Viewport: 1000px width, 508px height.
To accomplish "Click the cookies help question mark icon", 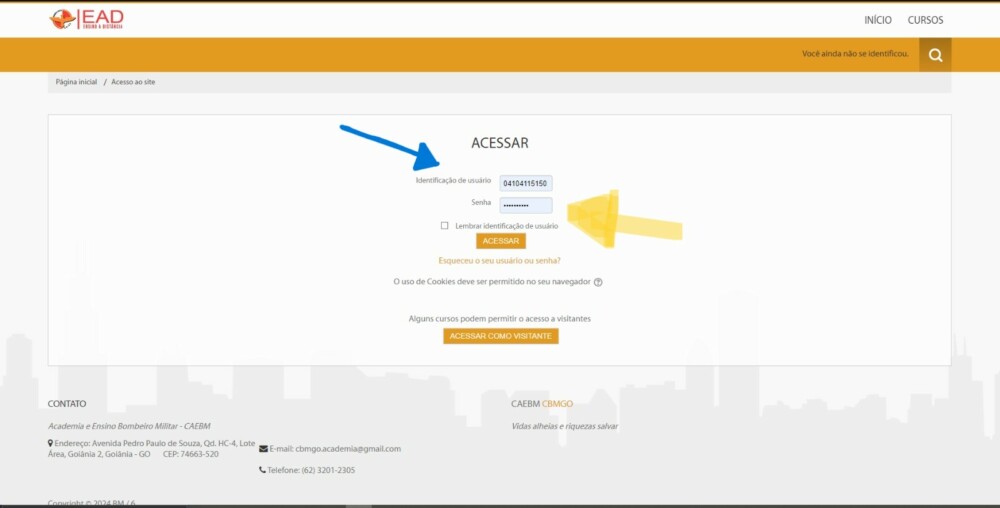I will pos(598,282).
